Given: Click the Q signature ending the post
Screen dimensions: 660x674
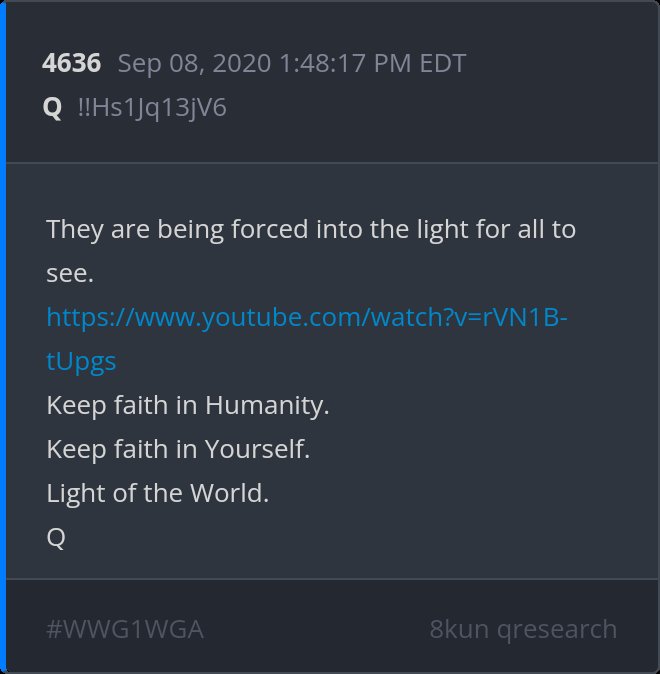Looking at the screenshot, I should (x=56, y=538).
